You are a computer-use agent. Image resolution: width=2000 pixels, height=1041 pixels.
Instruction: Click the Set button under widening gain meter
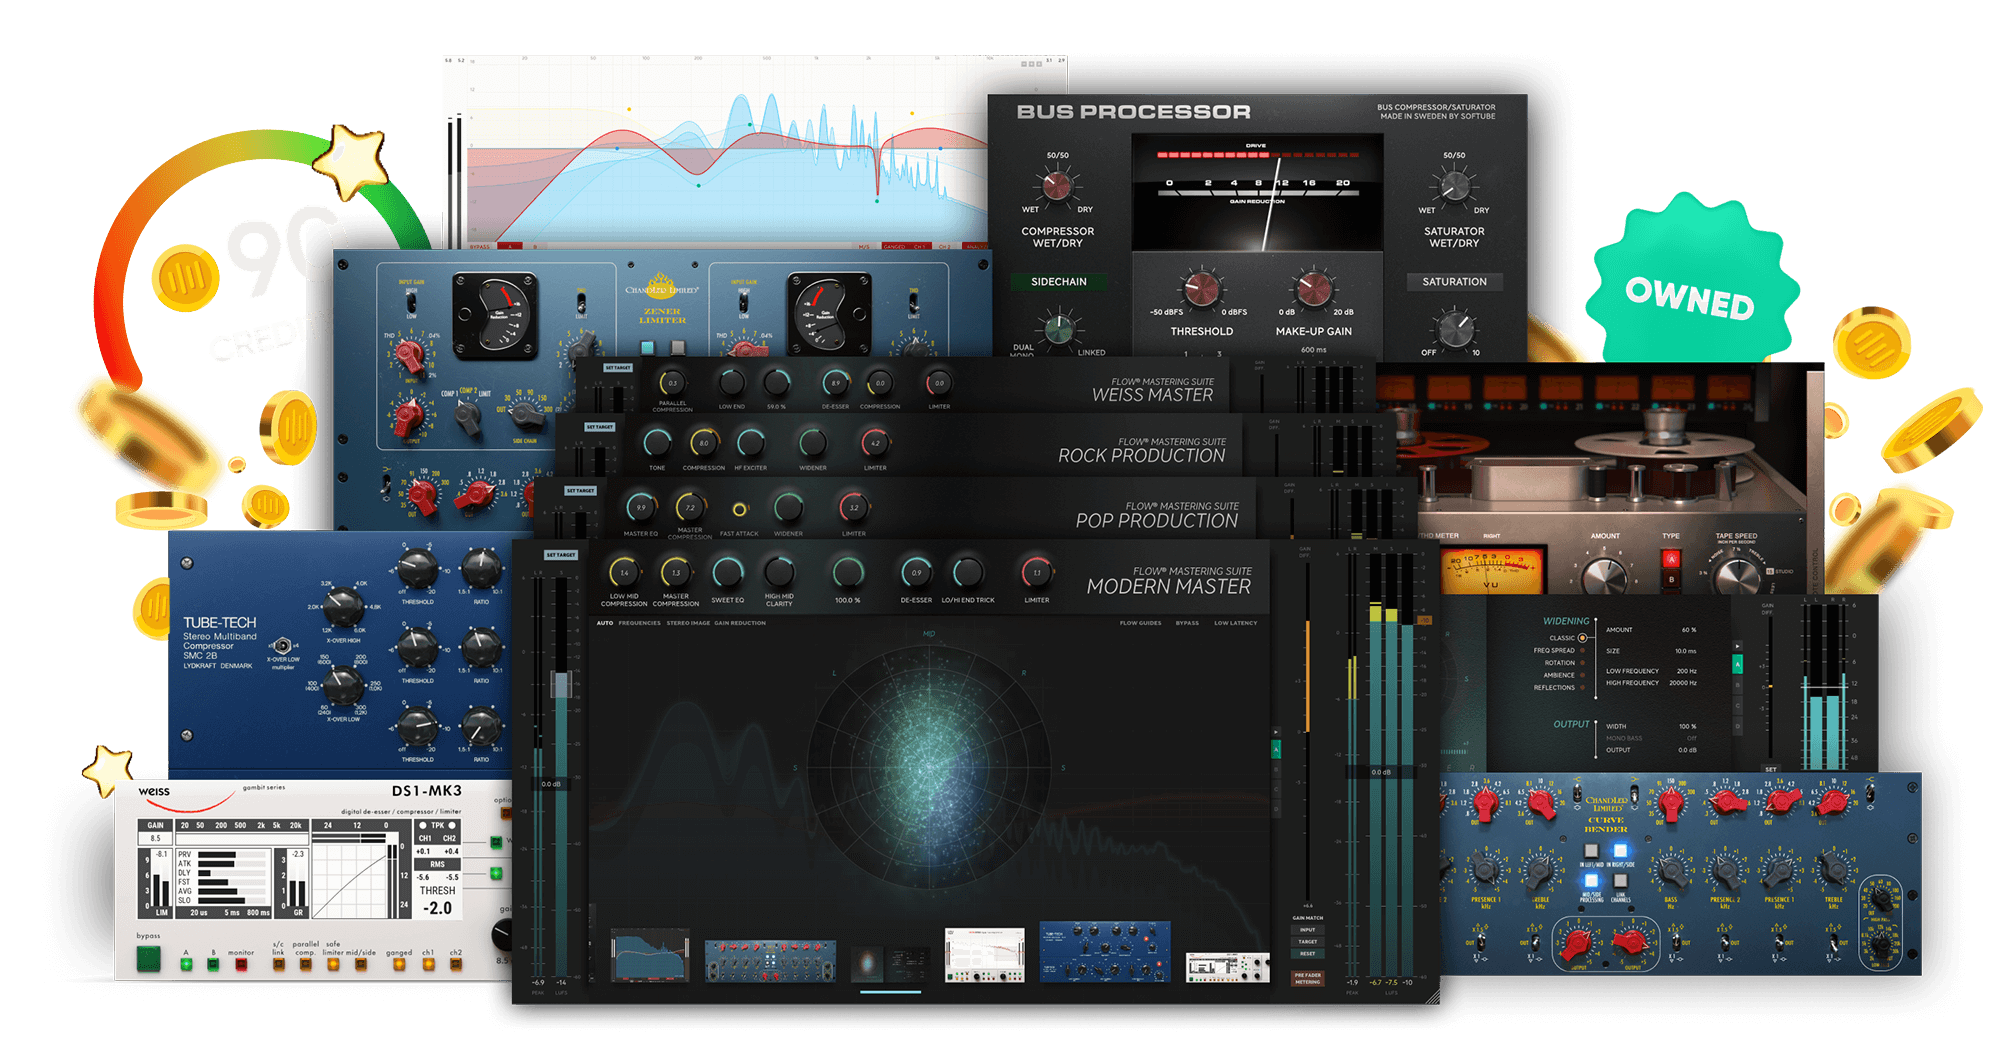click(x=1770, y=769)
